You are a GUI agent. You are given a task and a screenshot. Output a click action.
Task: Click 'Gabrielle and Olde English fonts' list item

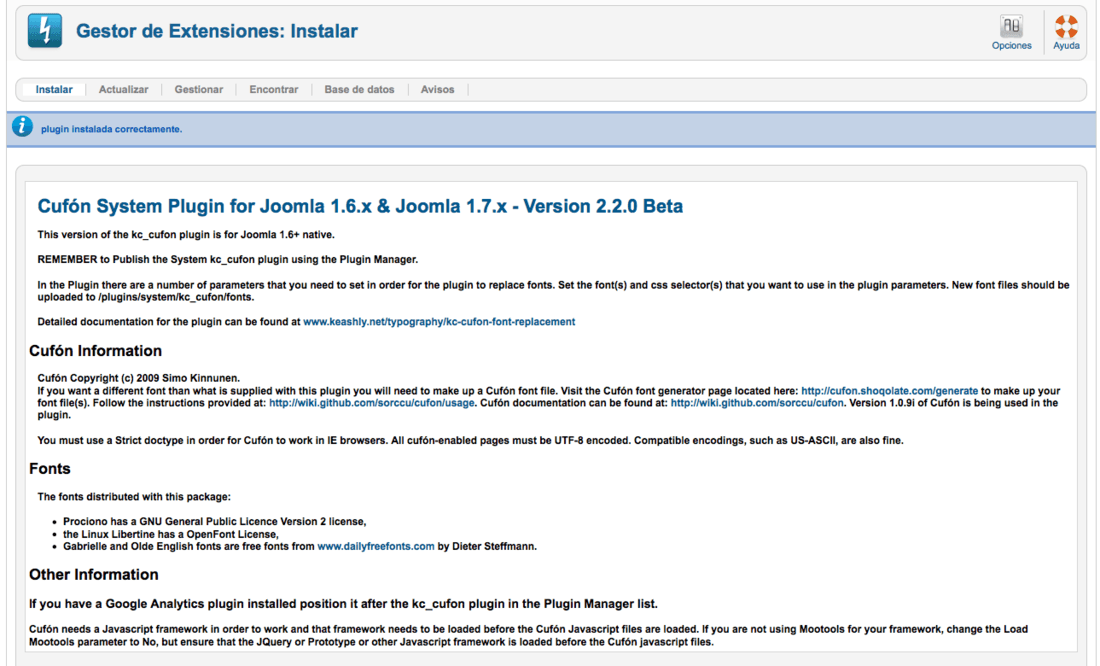tap(300, 547)
